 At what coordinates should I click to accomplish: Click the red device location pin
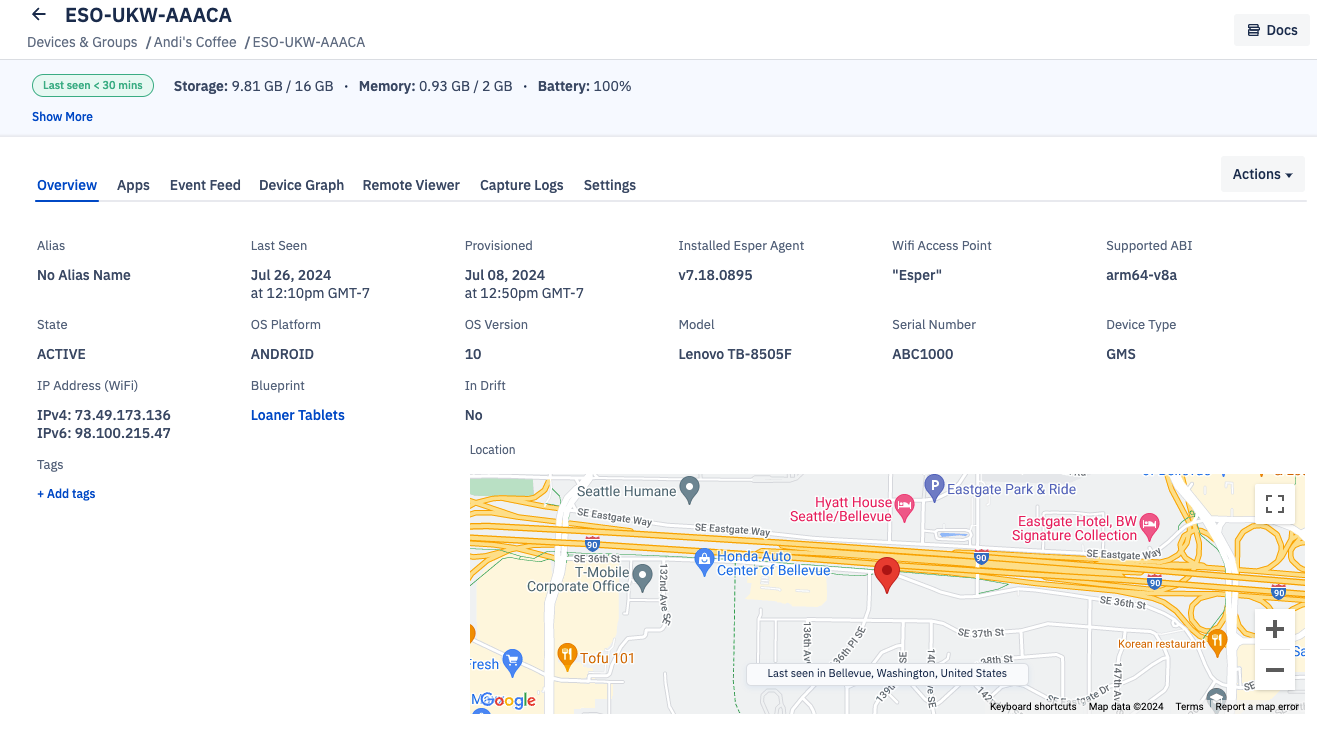pyautogui.click(x=887, y=575)
